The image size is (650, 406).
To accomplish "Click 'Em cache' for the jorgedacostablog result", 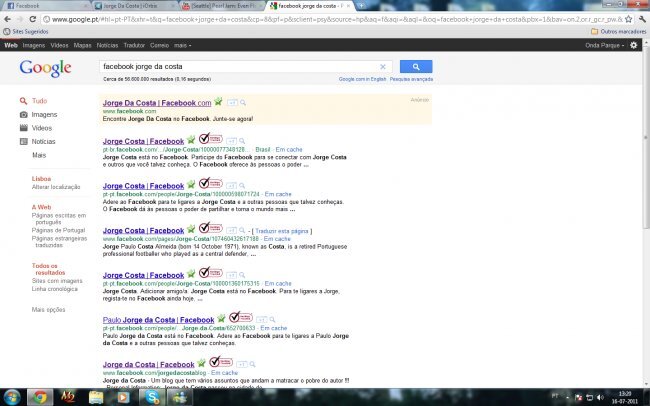I will [224, 372].
